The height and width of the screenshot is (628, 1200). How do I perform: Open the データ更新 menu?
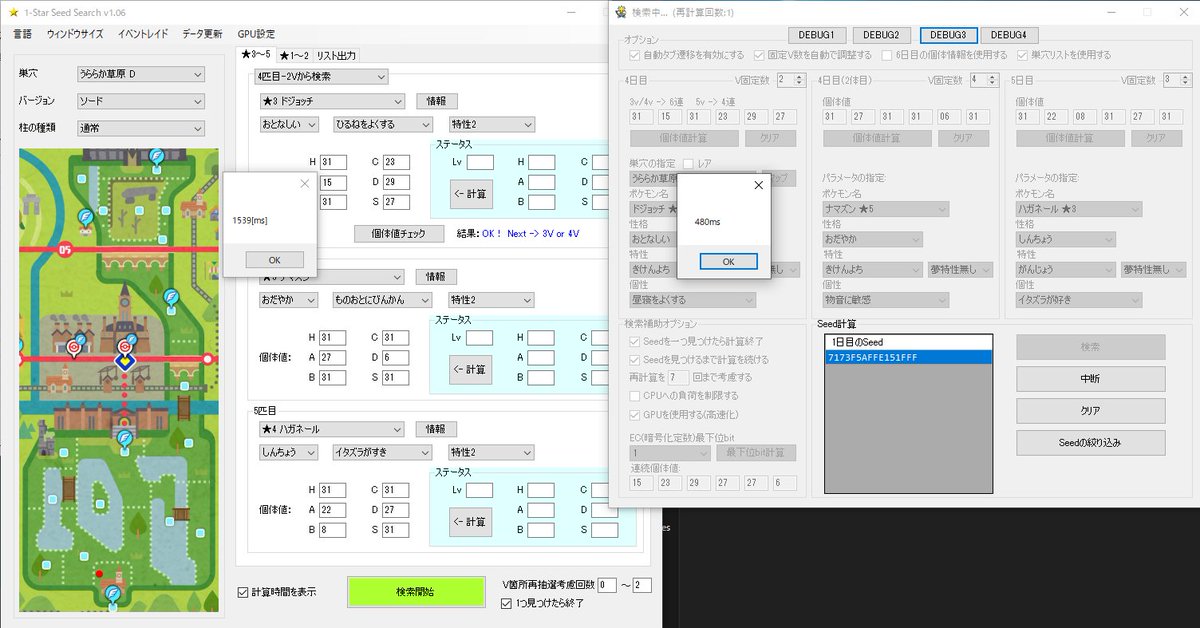[x=203, y=33]
